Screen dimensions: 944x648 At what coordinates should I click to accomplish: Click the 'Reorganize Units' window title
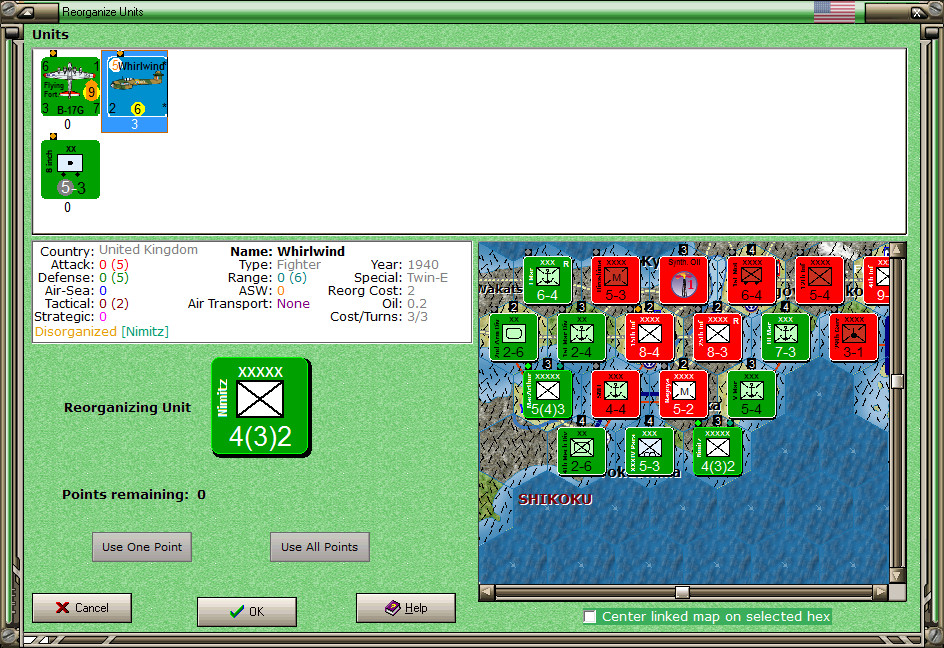click(x=103, y=12)
